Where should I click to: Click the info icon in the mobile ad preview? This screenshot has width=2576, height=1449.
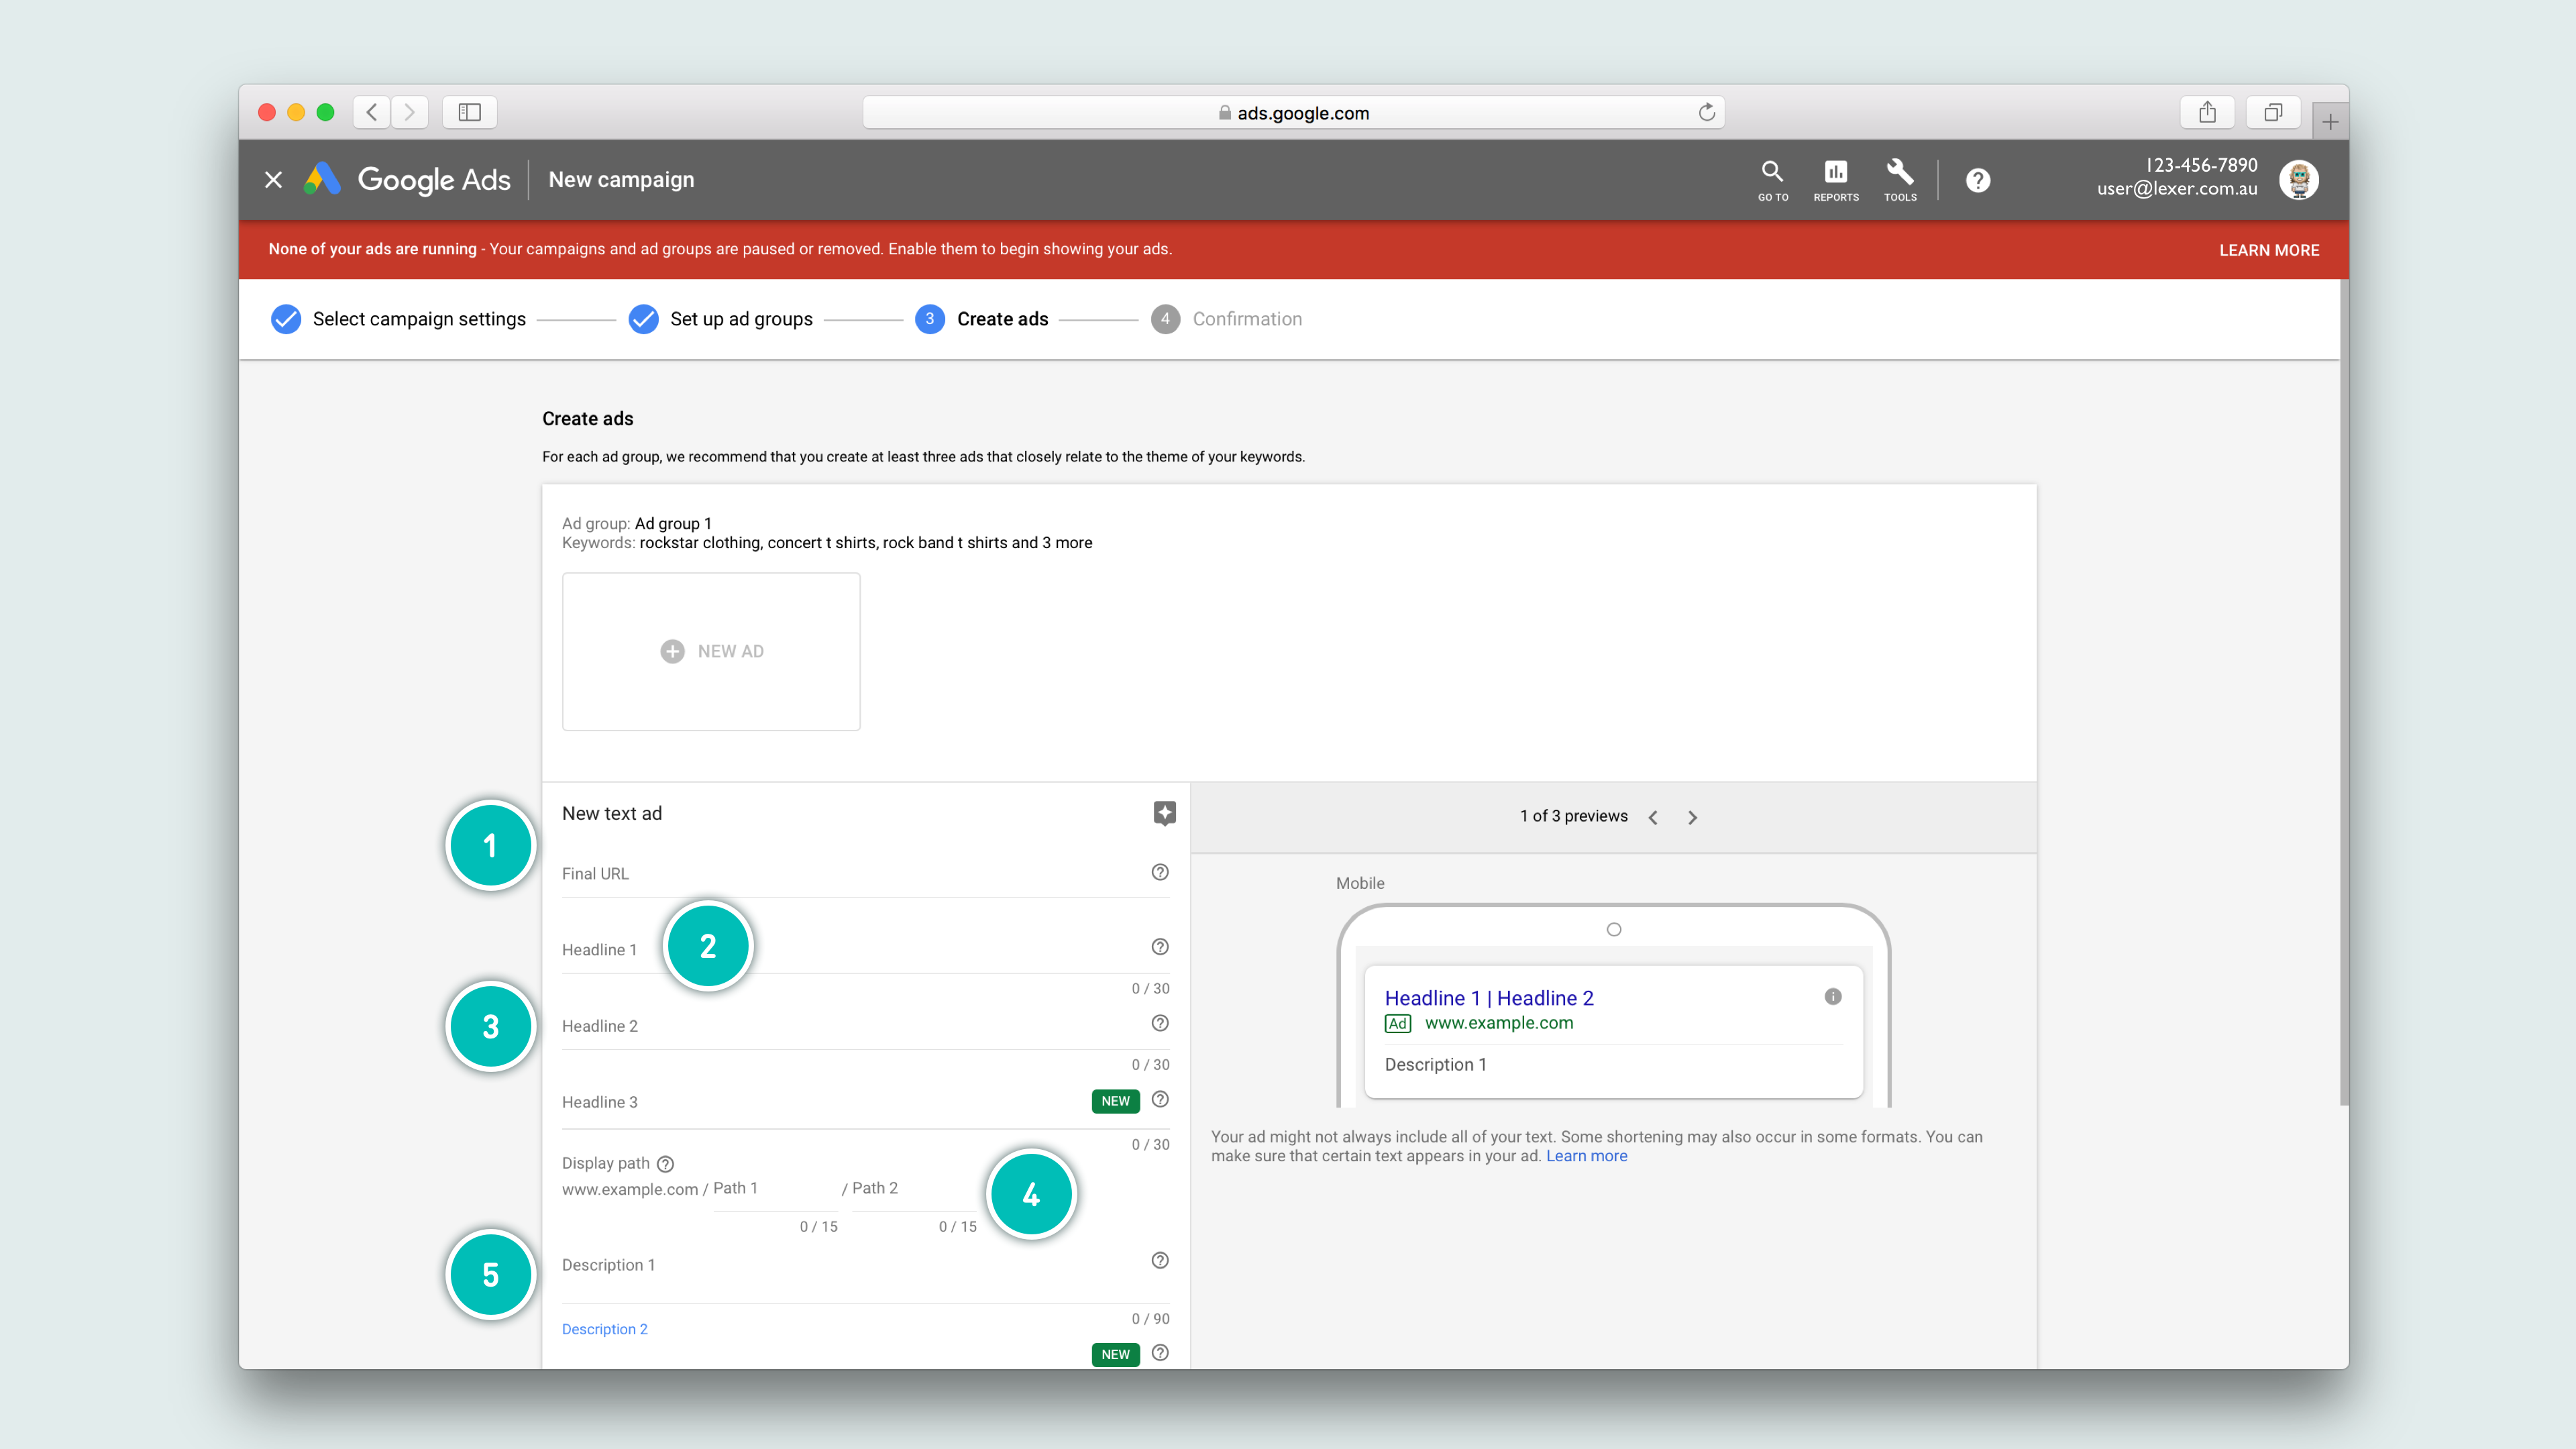[x=1832, y=996]
